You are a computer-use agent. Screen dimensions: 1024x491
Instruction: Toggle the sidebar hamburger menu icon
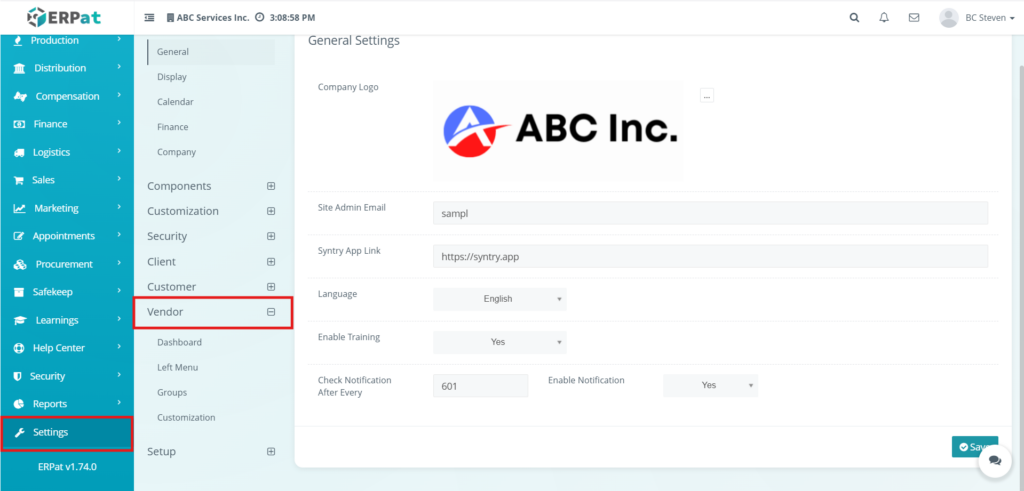[x=150, y=17]
